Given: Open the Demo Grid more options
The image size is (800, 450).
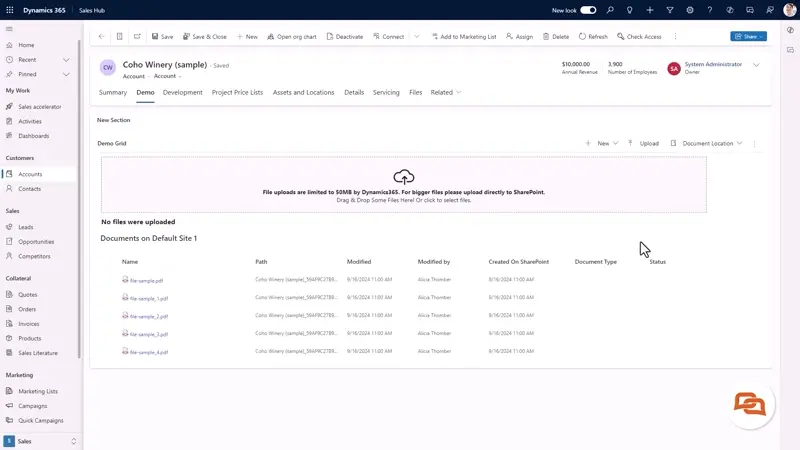Looking at the screenshot, I should [x=755, y=144].
